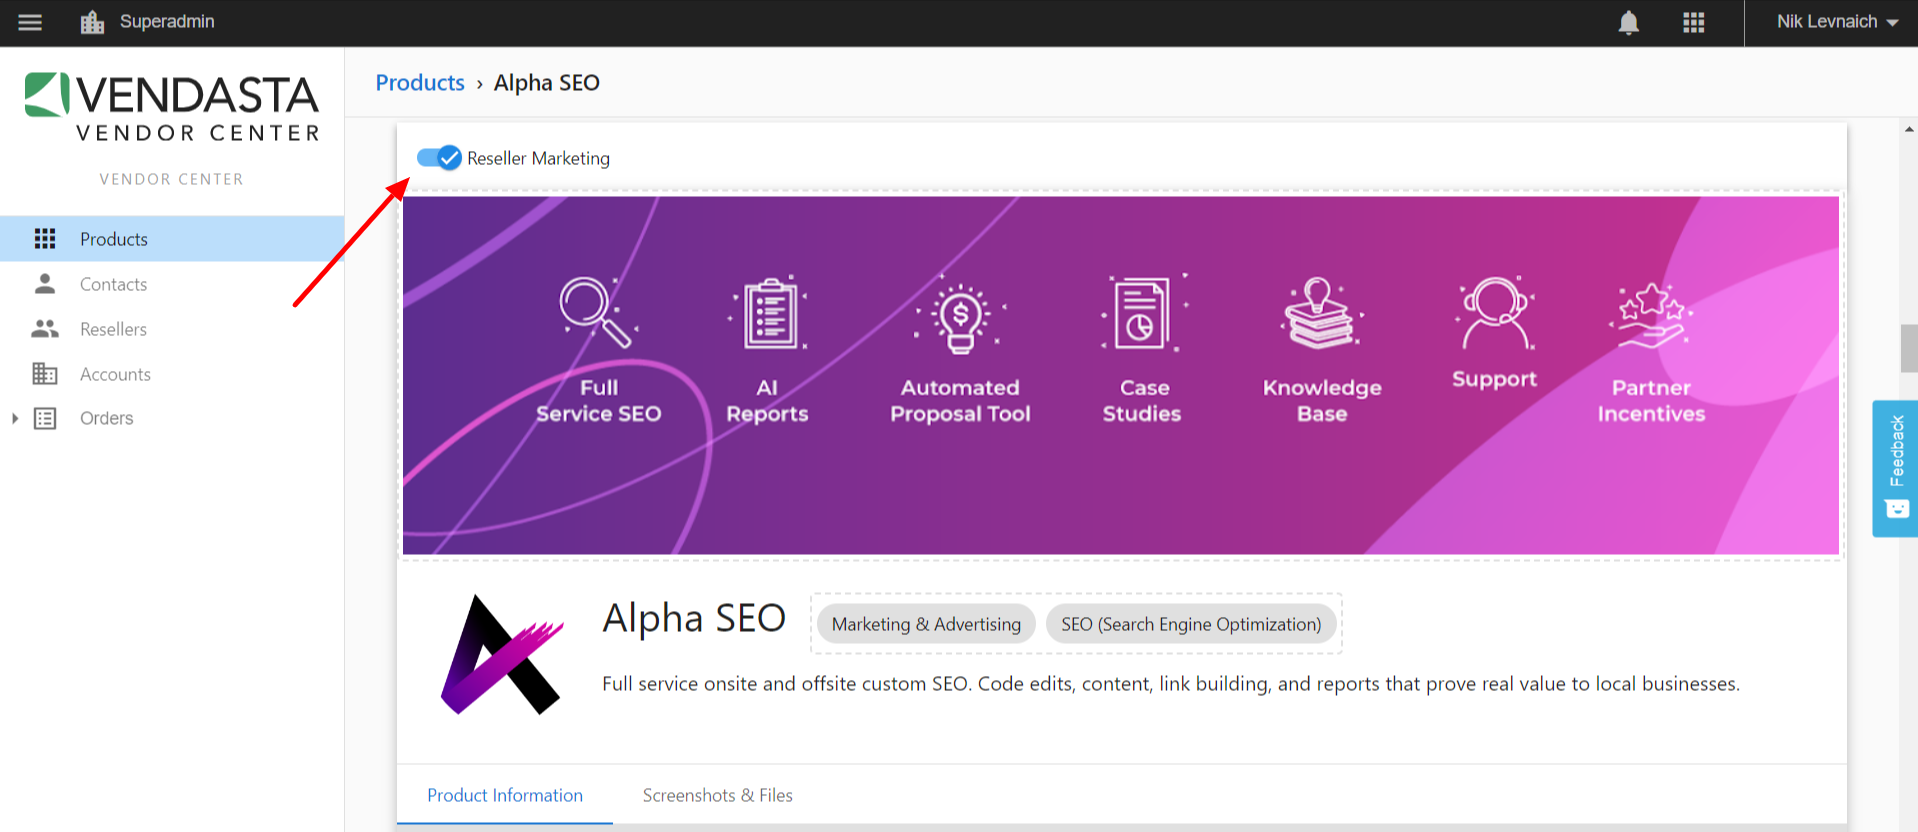The height and width of the screenshot is (832, 1918).
Task: Click the Contacts person icon
Action: click(x=45, y=284)
